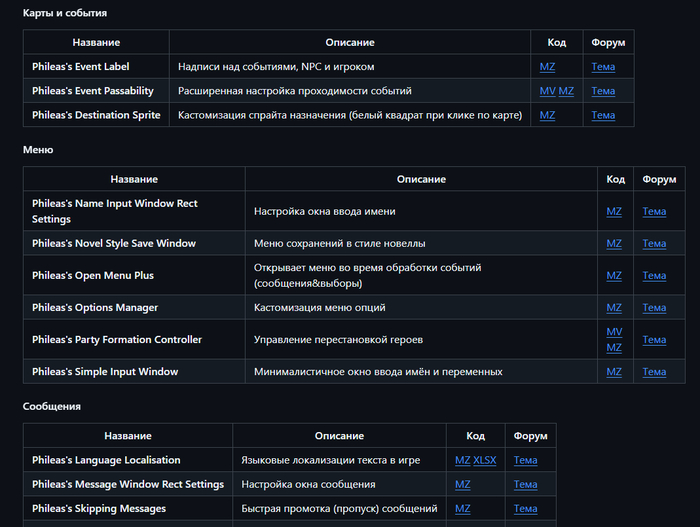
Task: Click the Phileas's Open Menu Plus name cell
Action: pyautogui.click(x=93, y=275)
